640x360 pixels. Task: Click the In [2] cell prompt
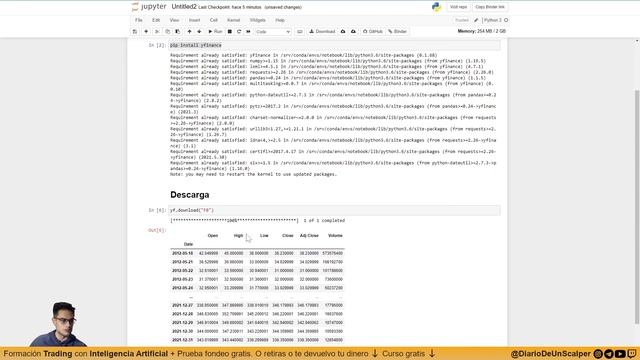[x=157, y=45]
